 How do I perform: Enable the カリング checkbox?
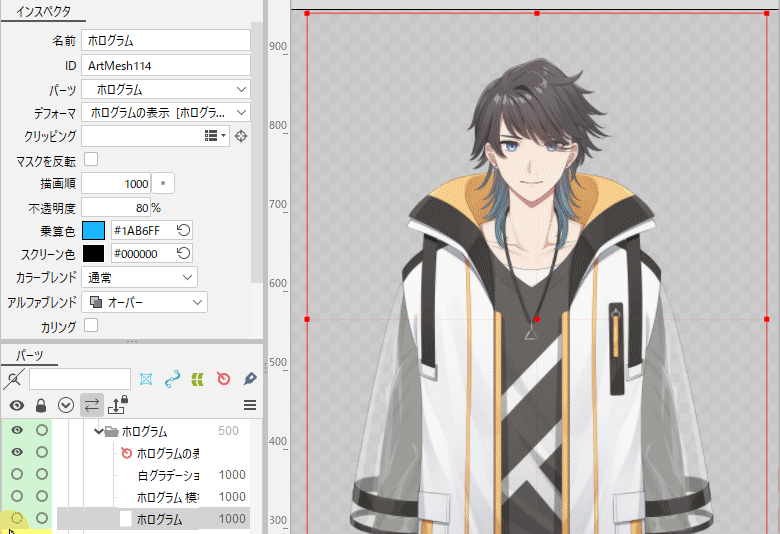(x=91, y=325)
